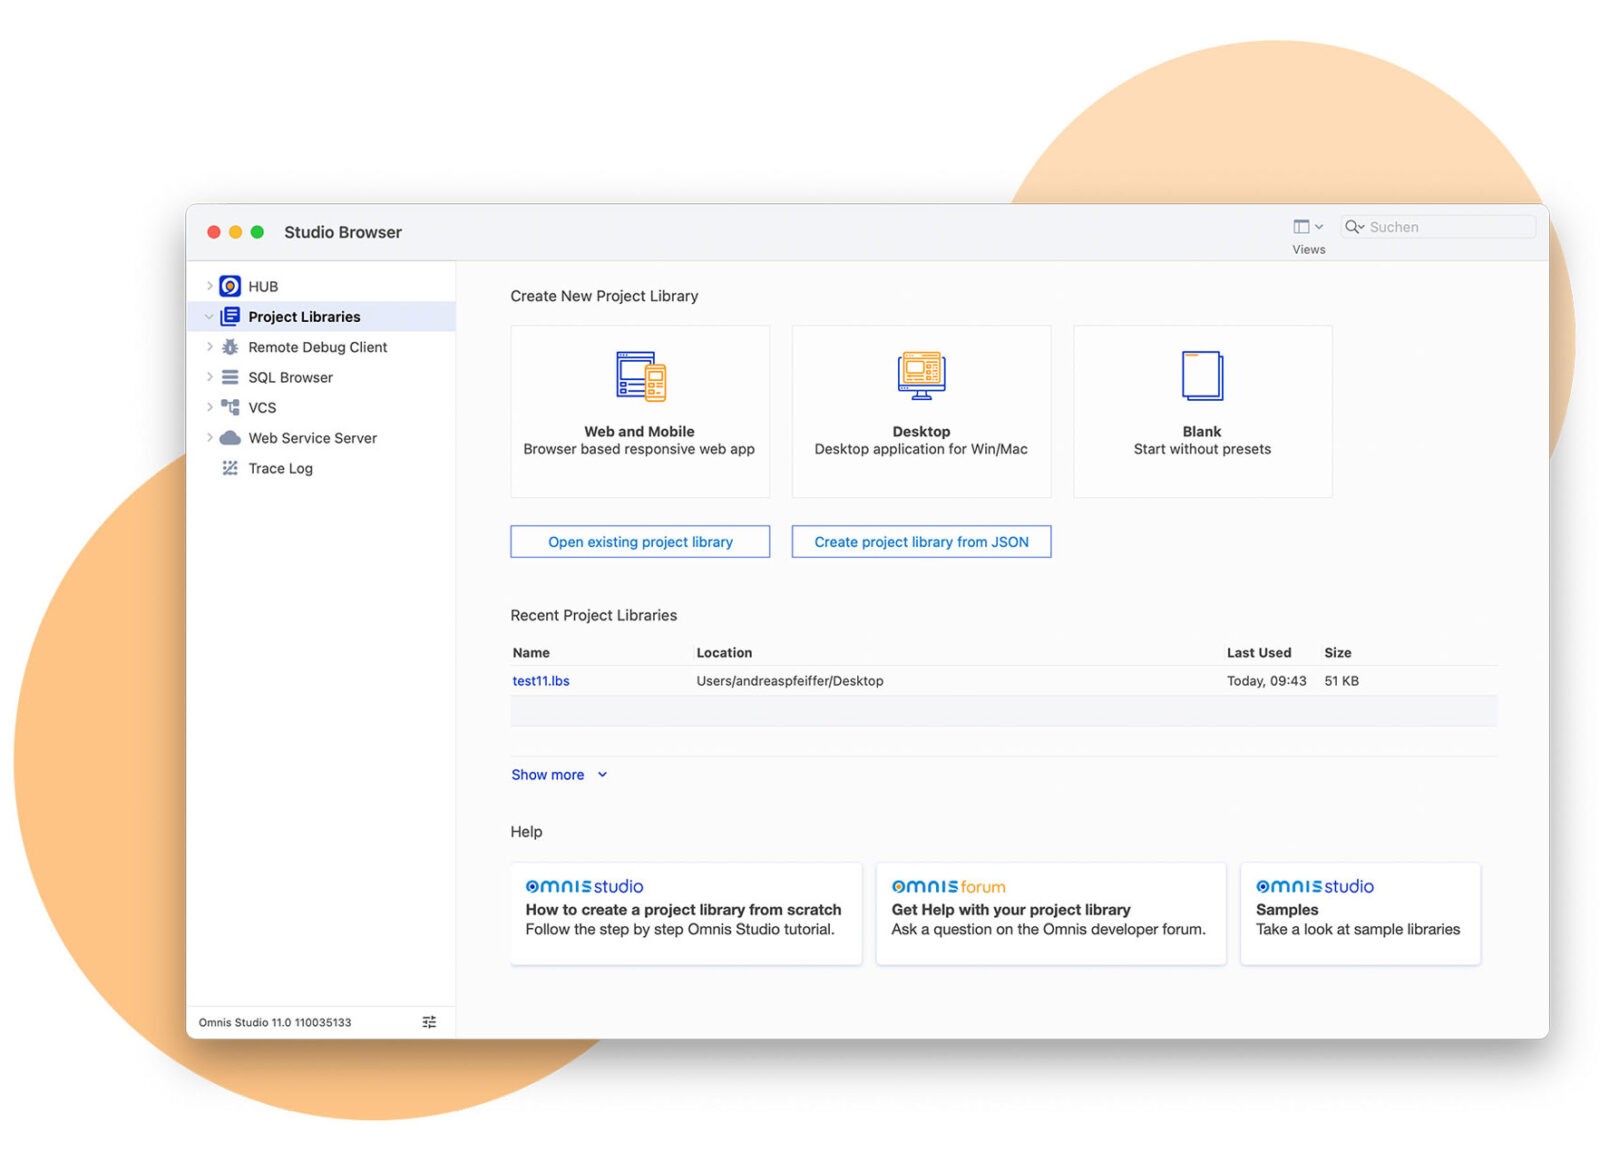Select Project Libraries in the sidebar
Image resolution: width=1600 pixels, height=1152 pixels.
point(304,317)
